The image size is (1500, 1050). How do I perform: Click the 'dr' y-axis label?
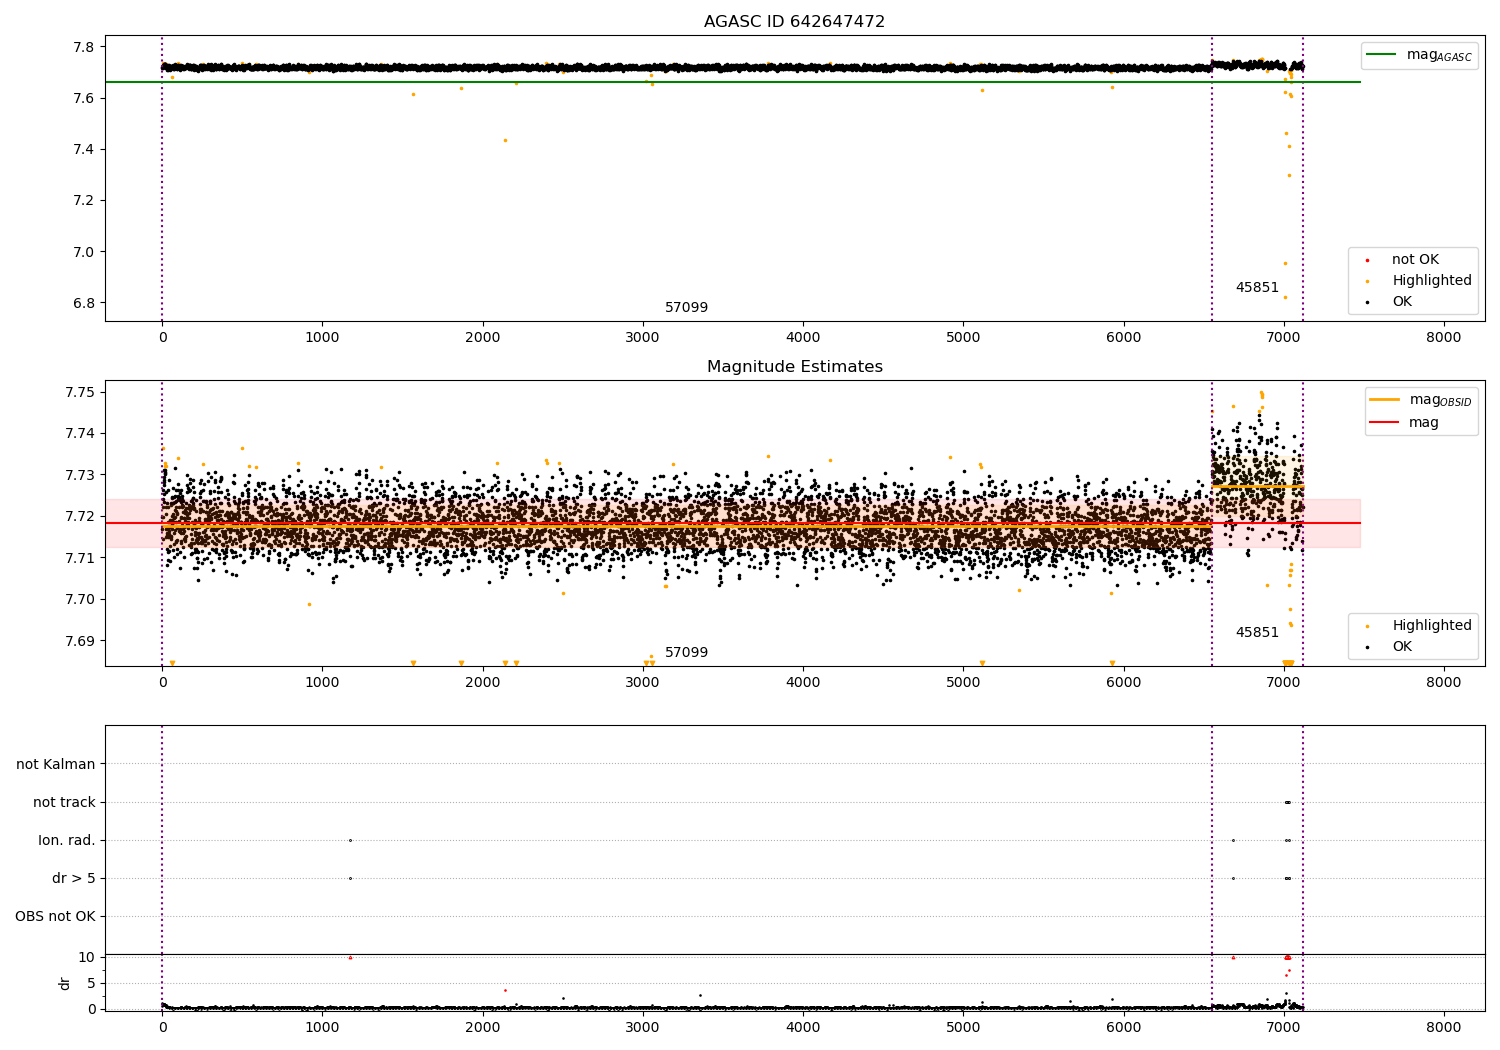tap(65, 983)
